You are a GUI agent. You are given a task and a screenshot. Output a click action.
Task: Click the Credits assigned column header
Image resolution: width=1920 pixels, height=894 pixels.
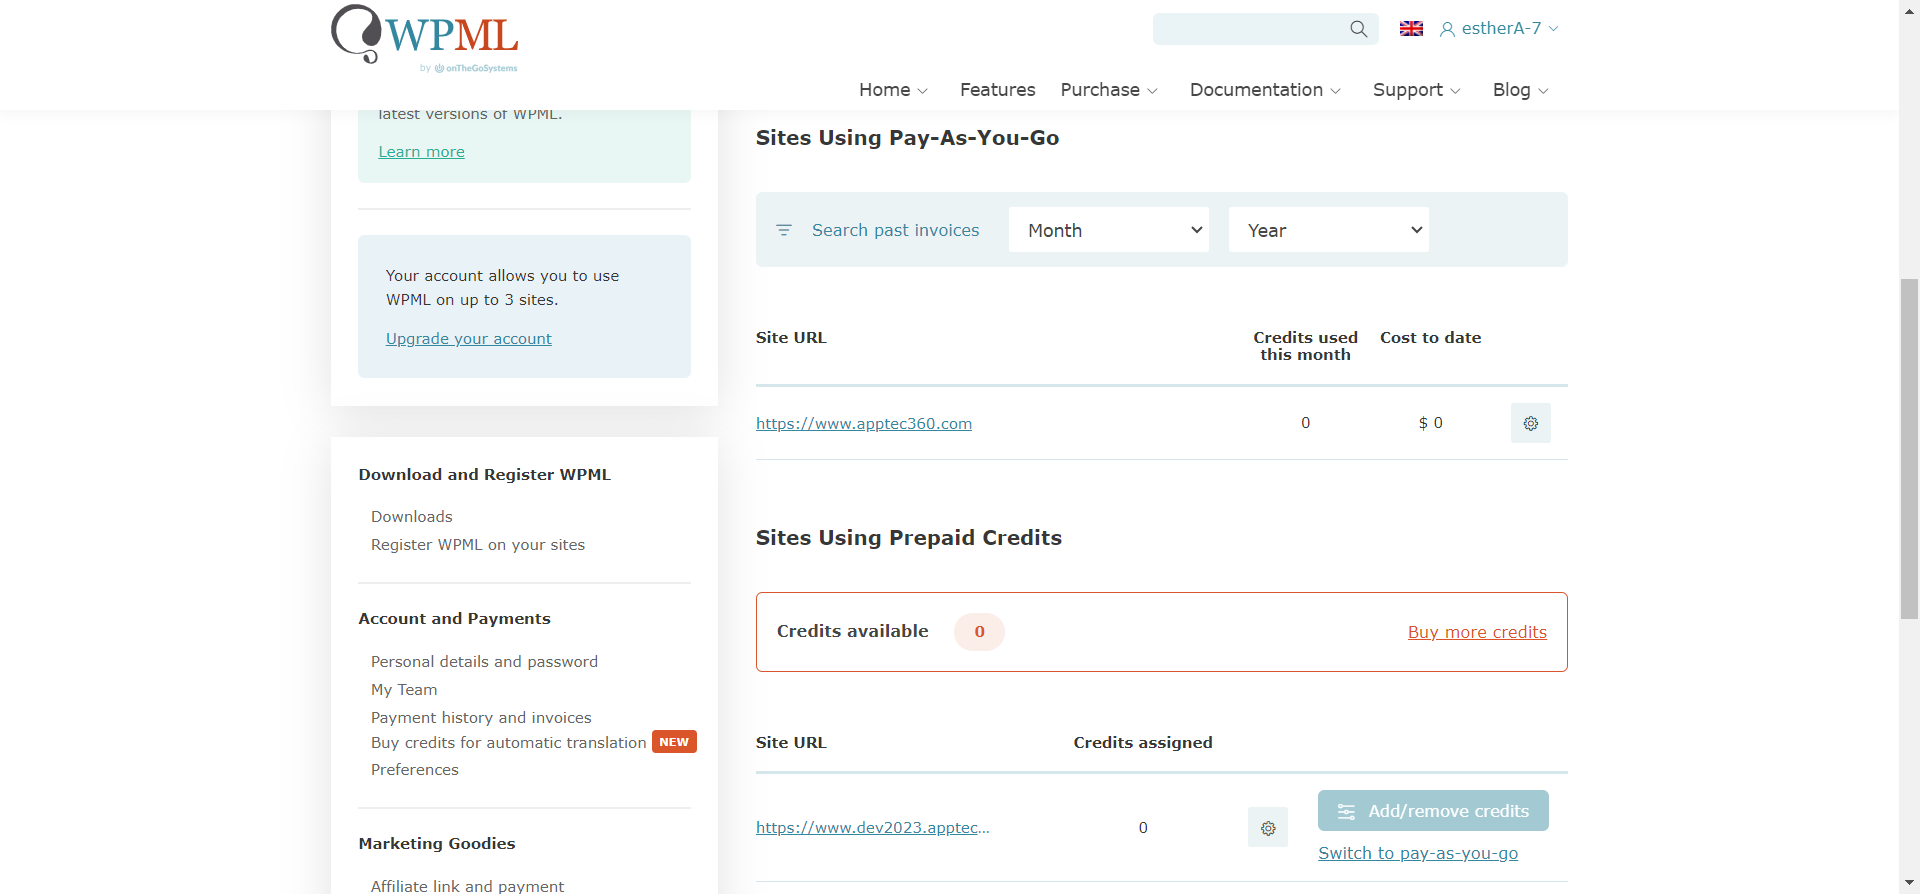[1143, 743]
